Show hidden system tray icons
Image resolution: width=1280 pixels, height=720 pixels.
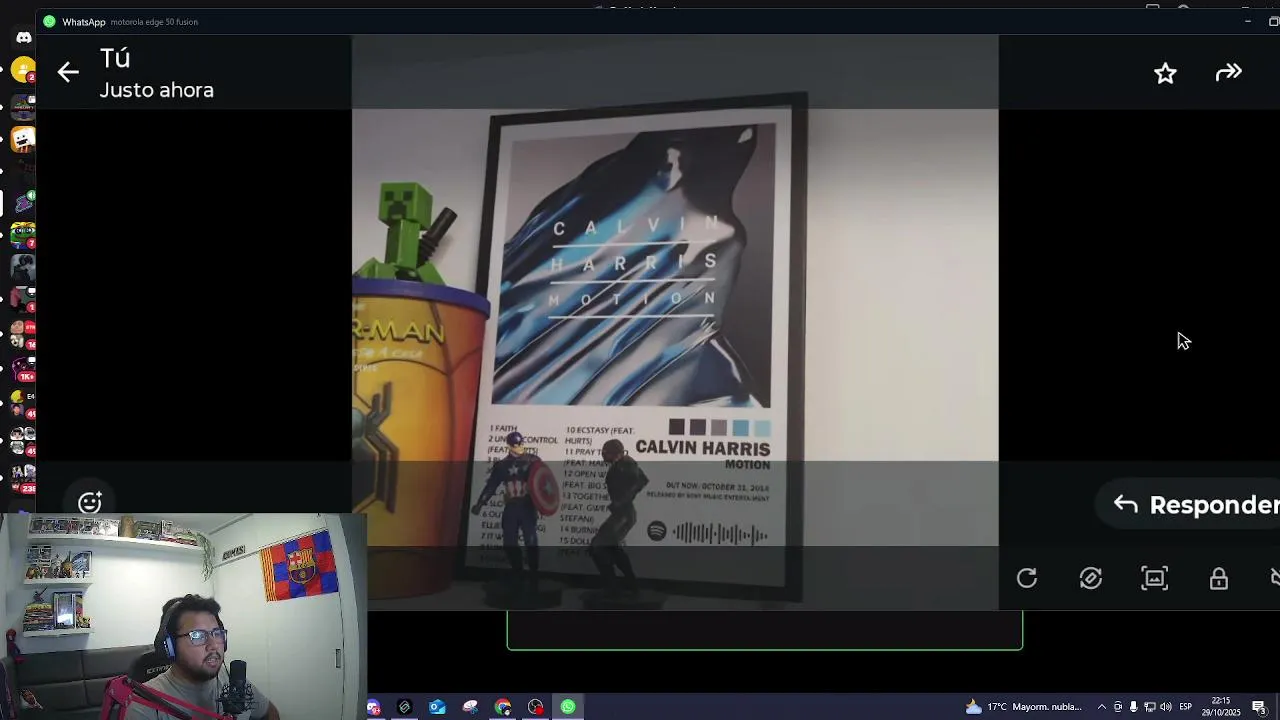[x=1102, y=707]
